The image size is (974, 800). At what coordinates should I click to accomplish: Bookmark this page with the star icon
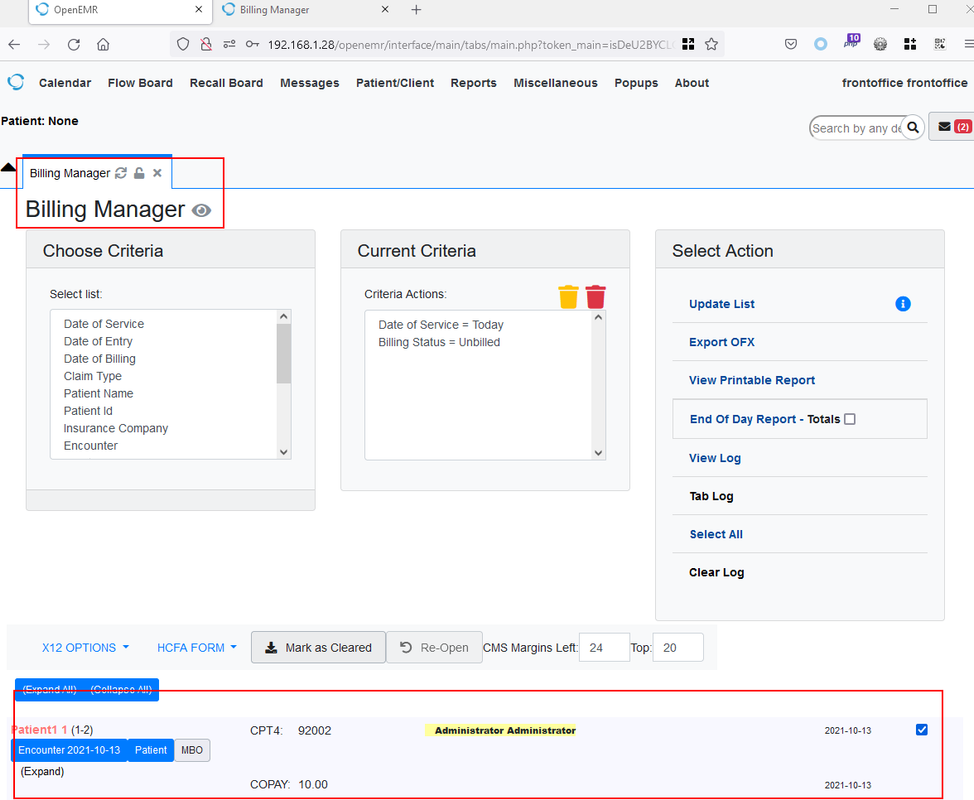711,44
